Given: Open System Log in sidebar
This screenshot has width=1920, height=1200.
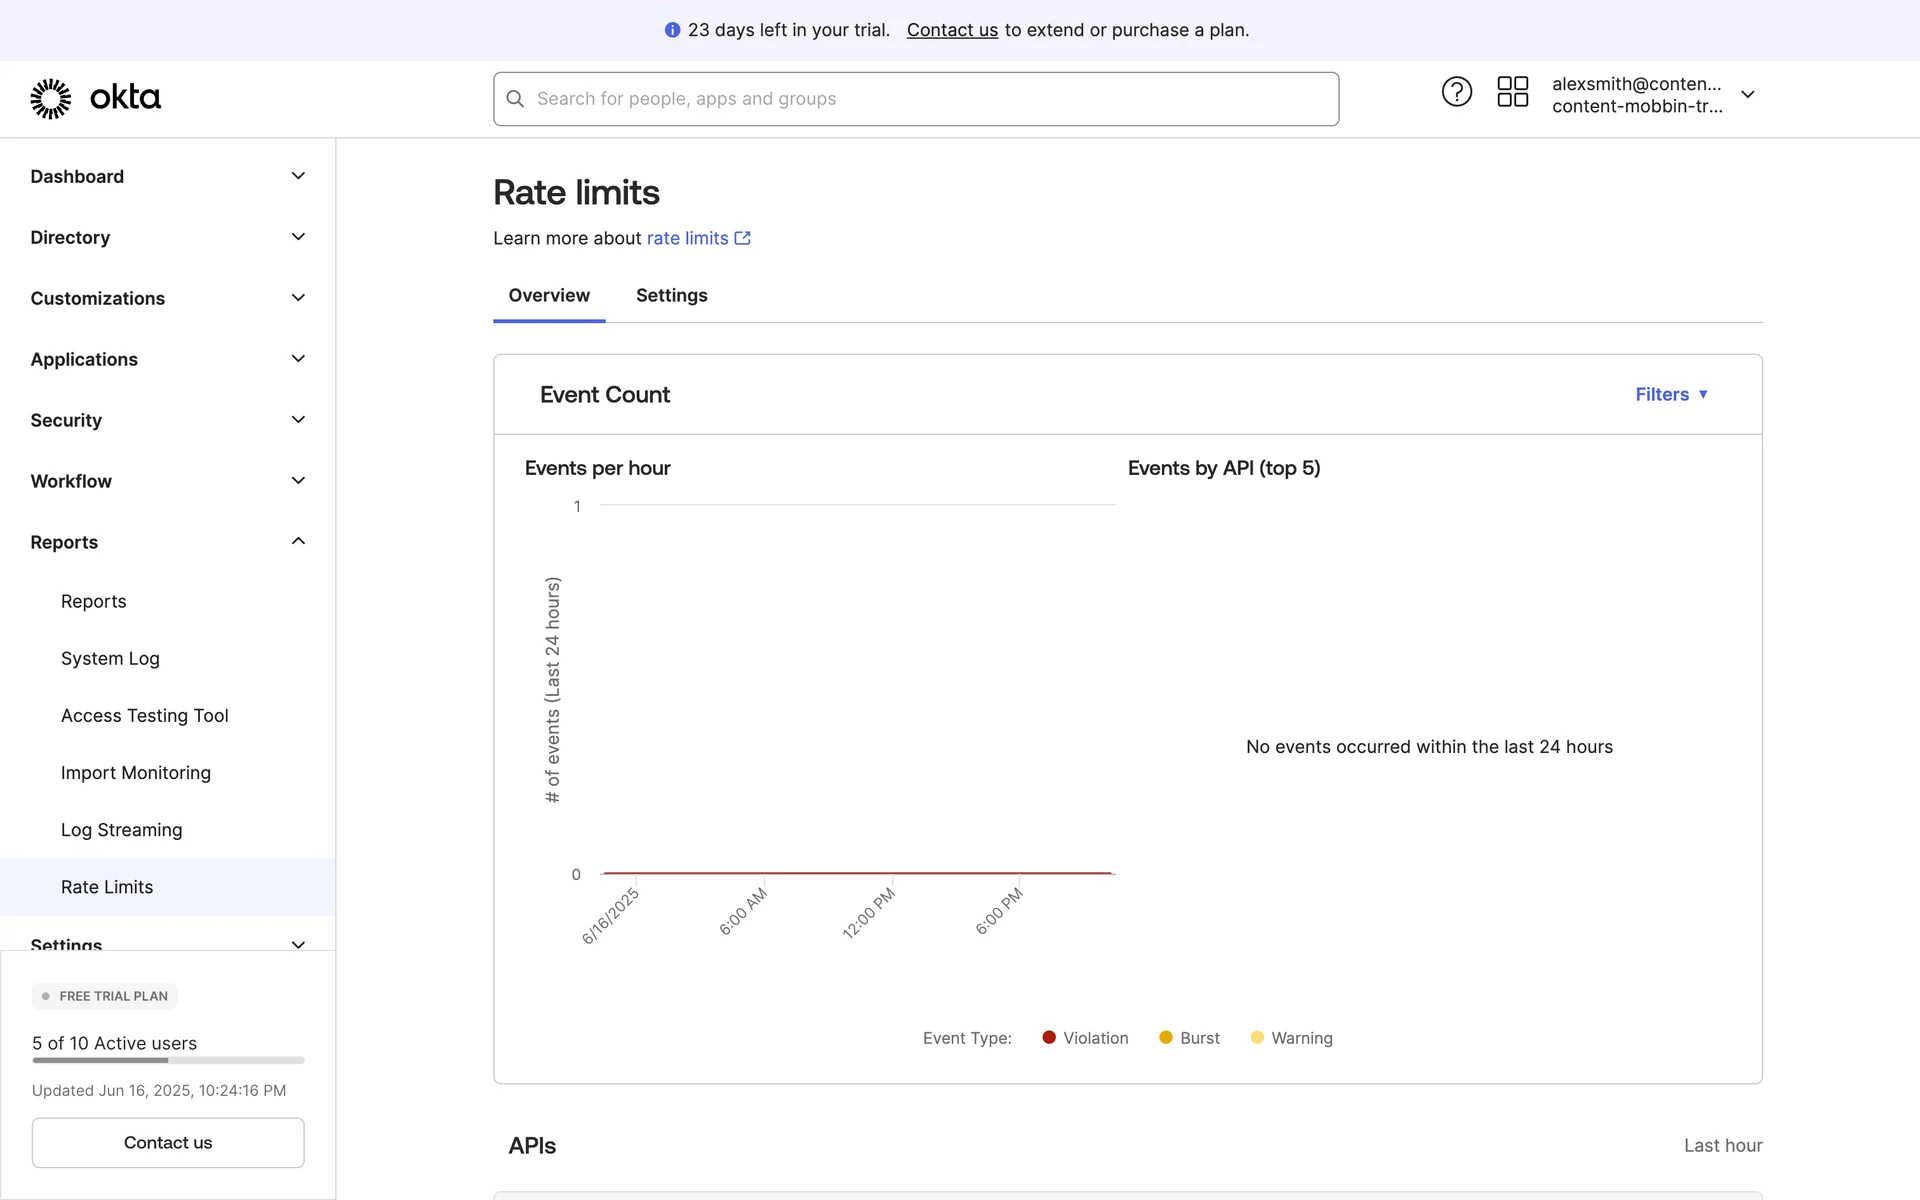Looking at the screenshot, I should click(x=110, y=658).
